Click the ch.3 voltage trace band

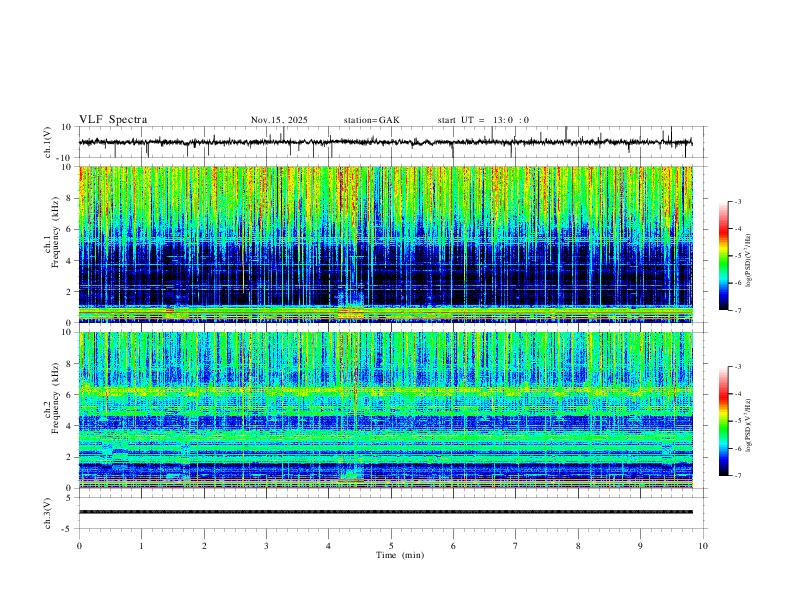(x=386, y=512)
